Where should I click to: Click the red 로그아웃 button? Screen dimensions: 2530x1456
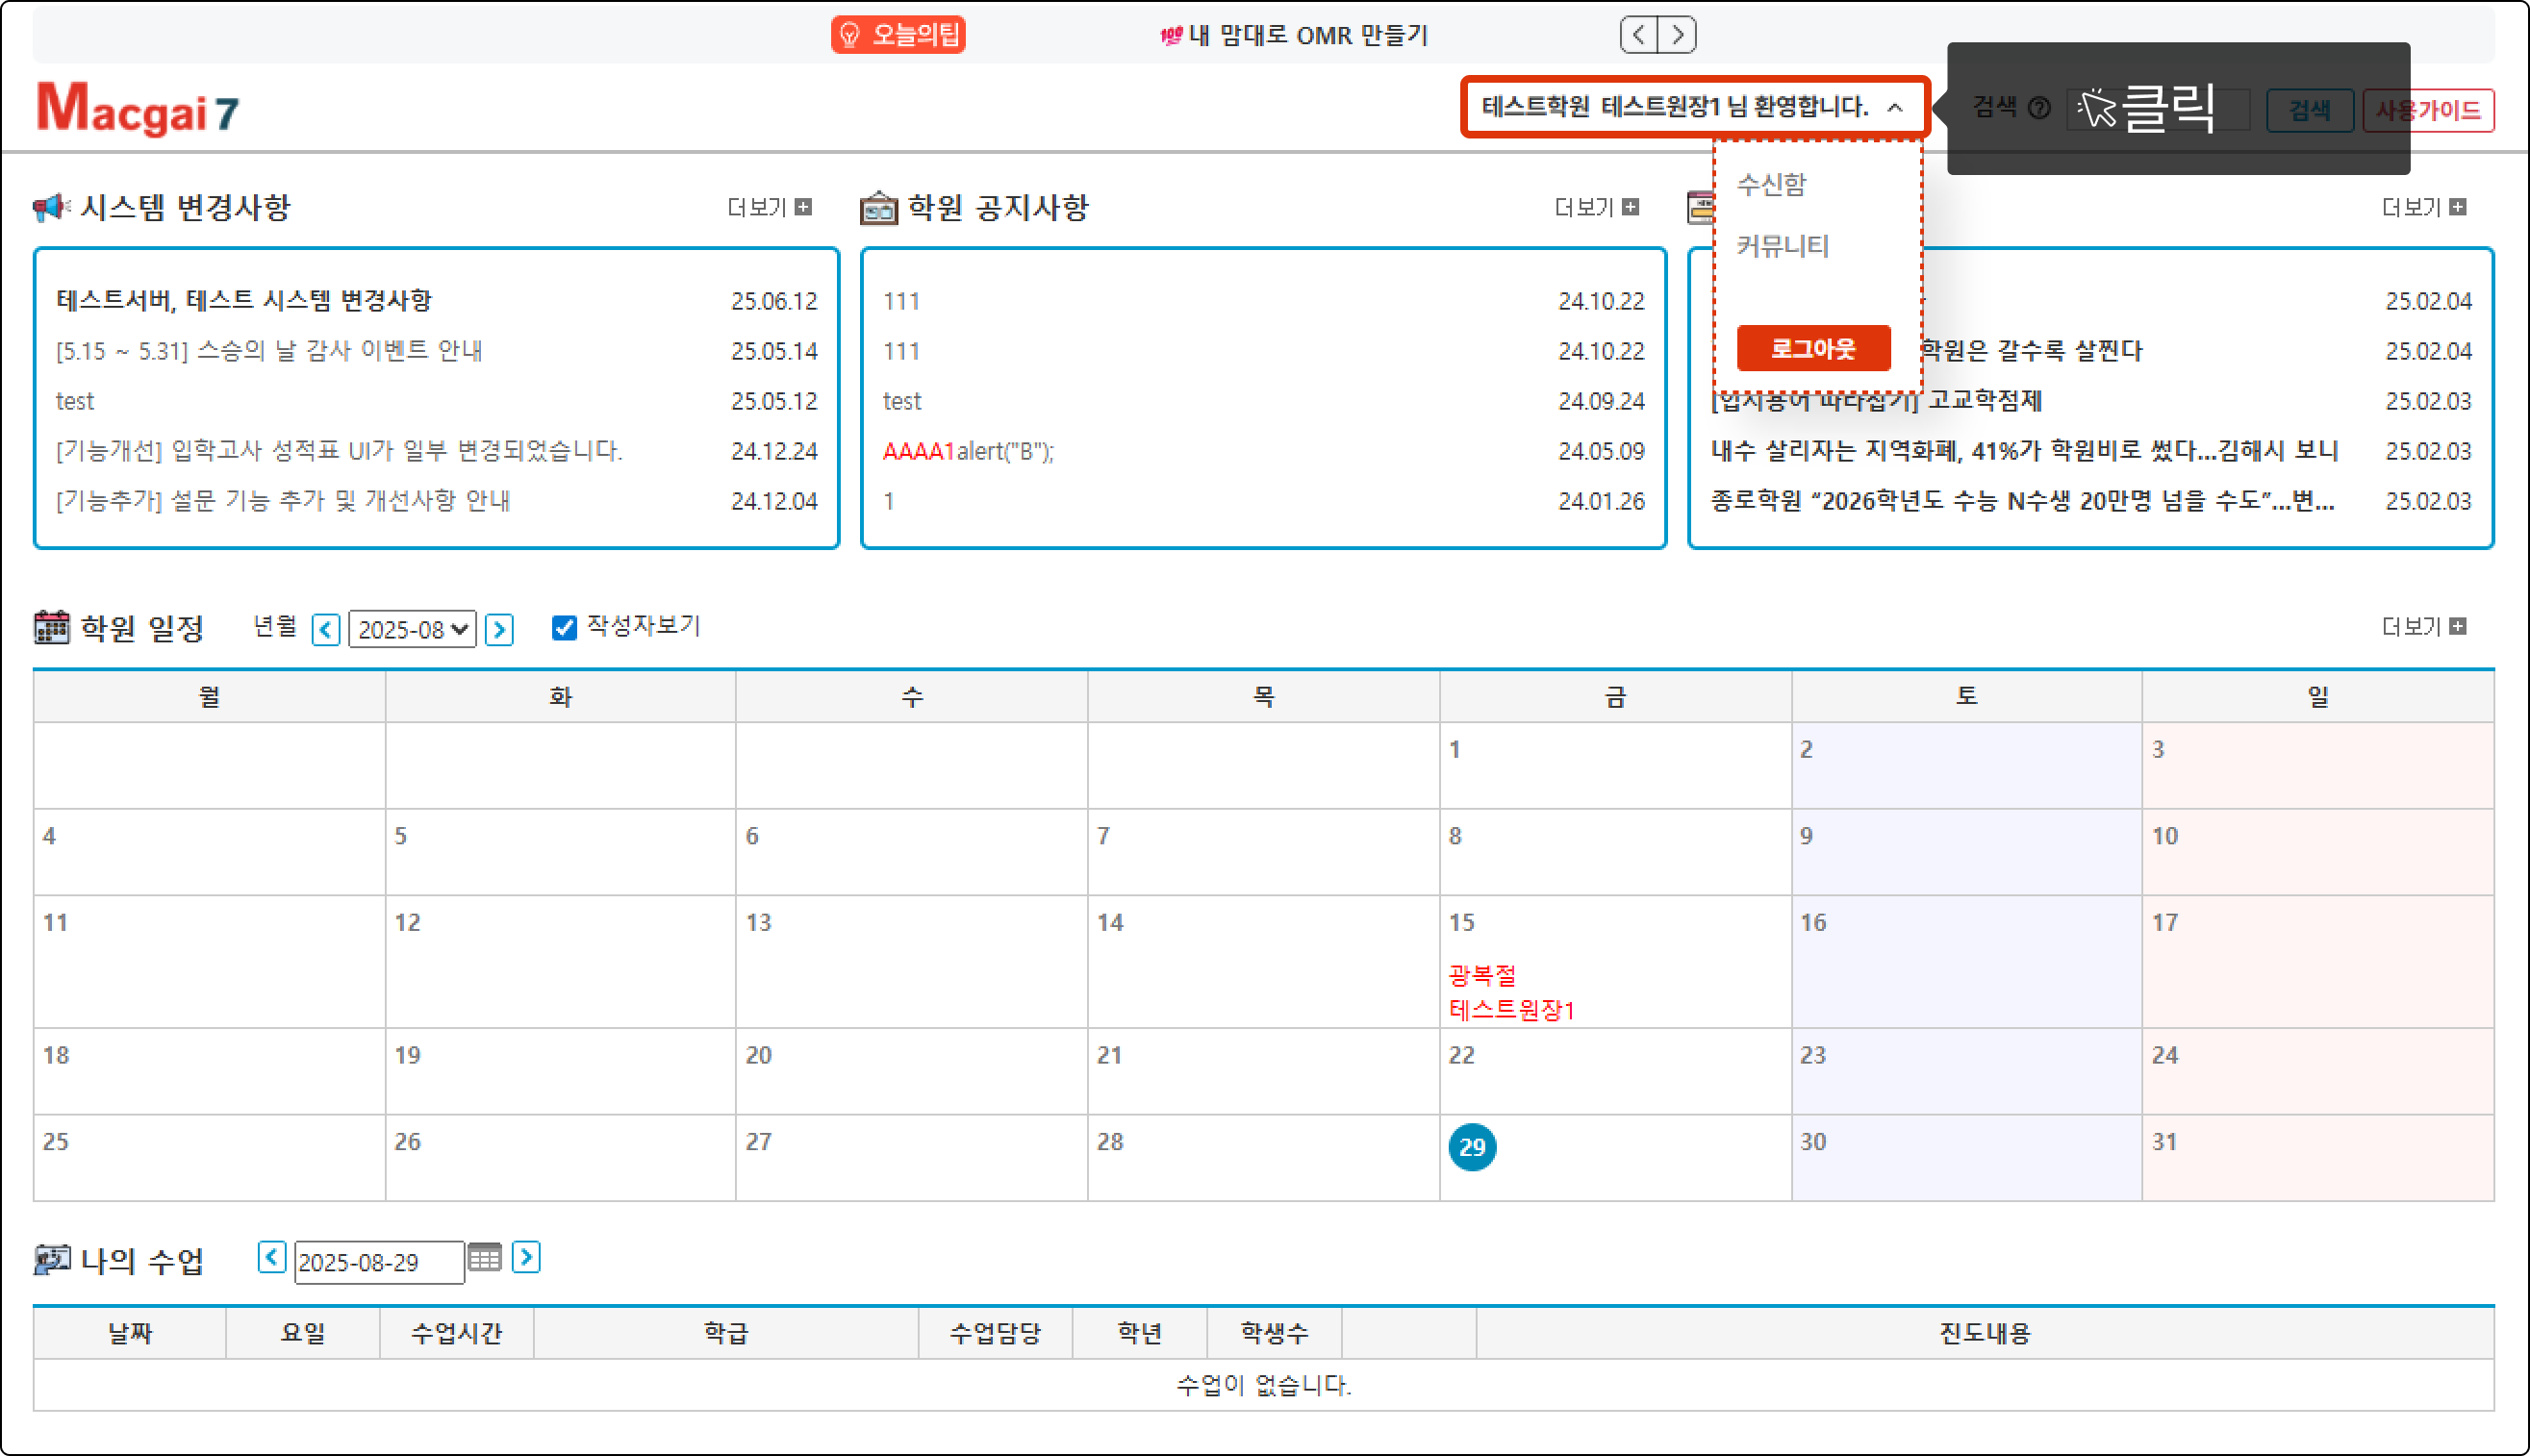[x=1812, y=348]
